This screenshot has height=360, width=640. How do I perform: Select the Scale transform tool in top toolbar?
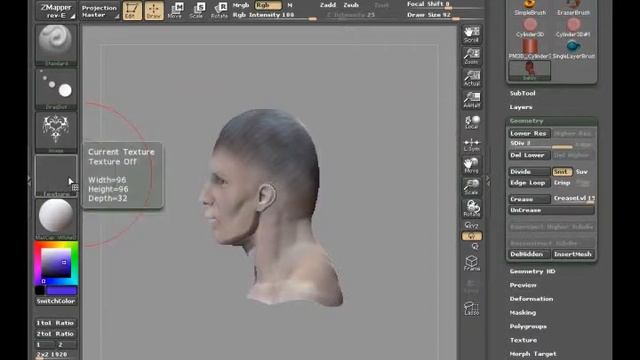pos(197,10)
